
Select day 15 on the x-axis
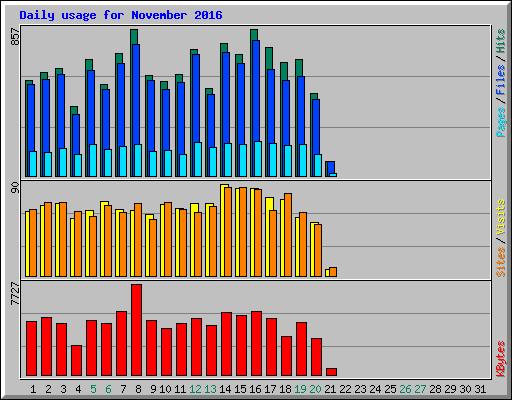[240, 389]
